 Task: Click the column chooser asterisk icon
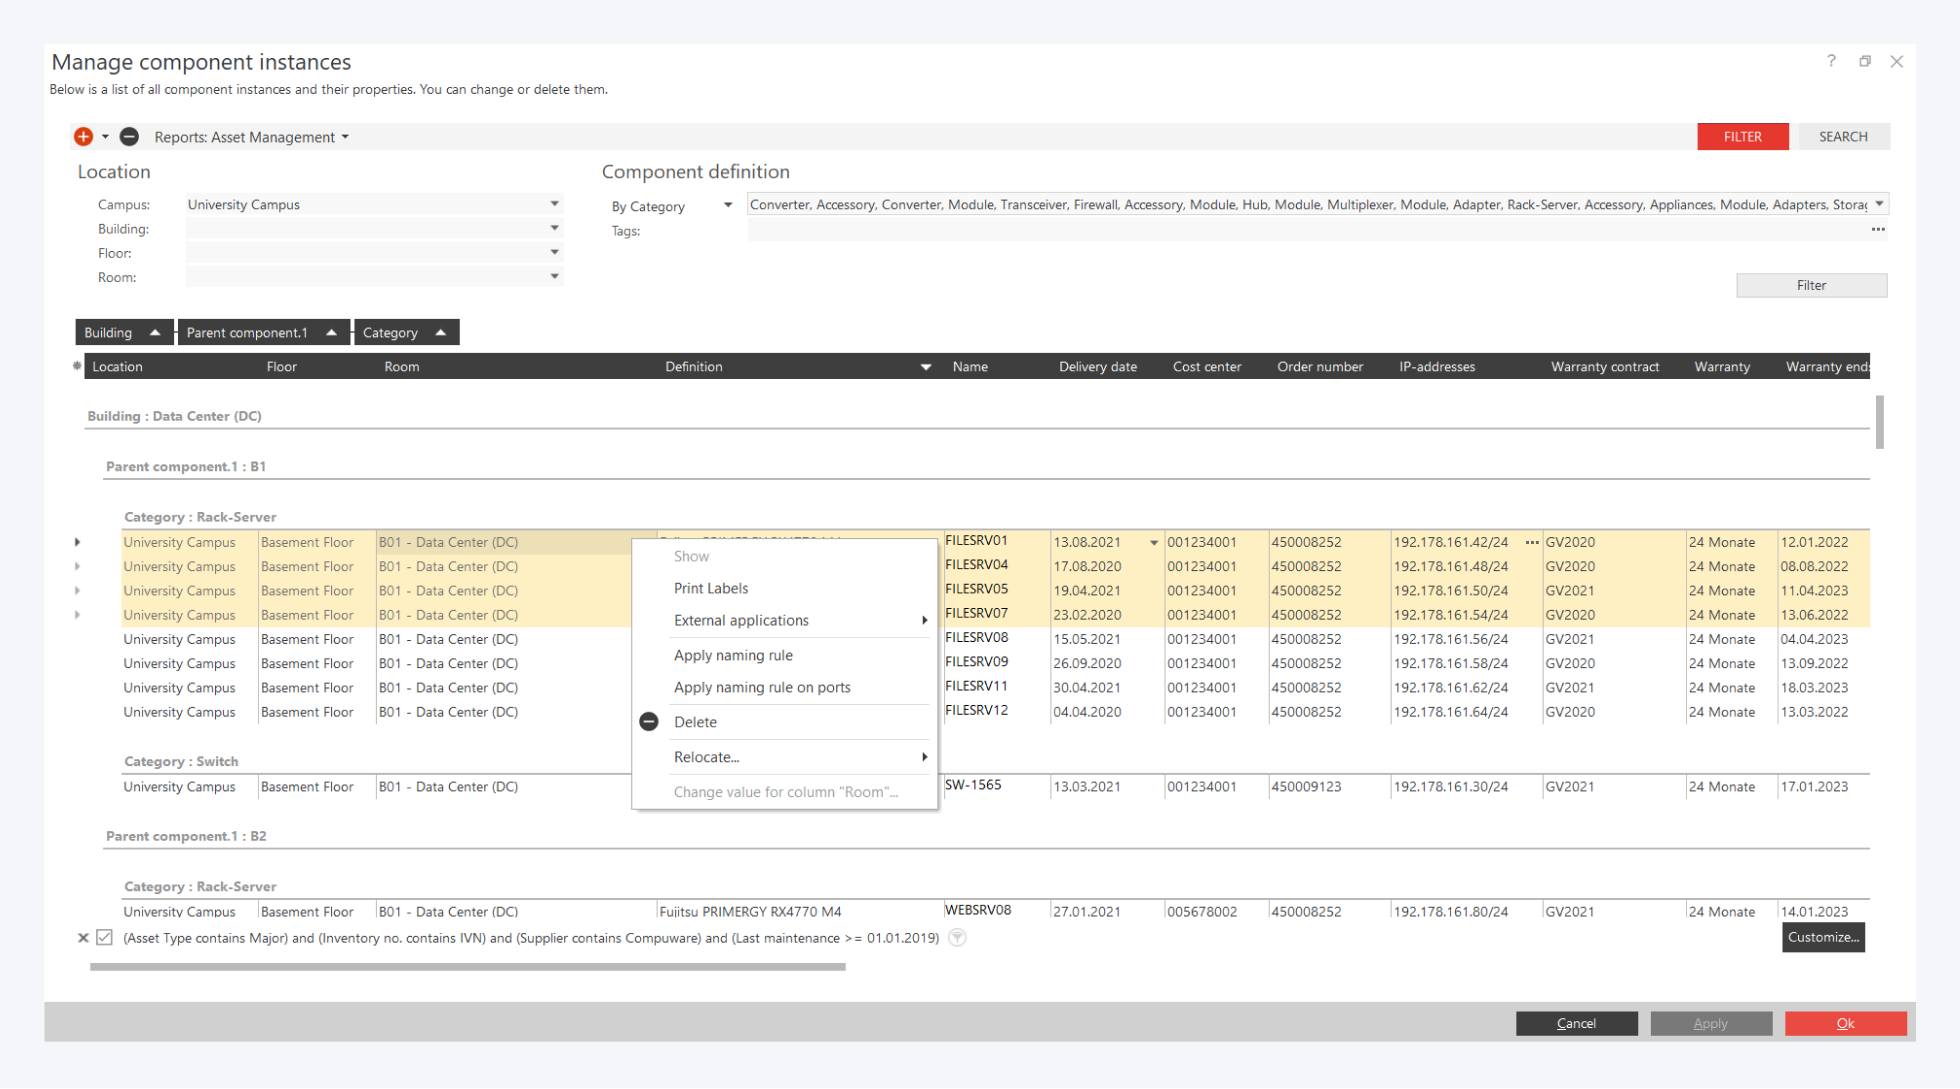click(x=77, y=366)
